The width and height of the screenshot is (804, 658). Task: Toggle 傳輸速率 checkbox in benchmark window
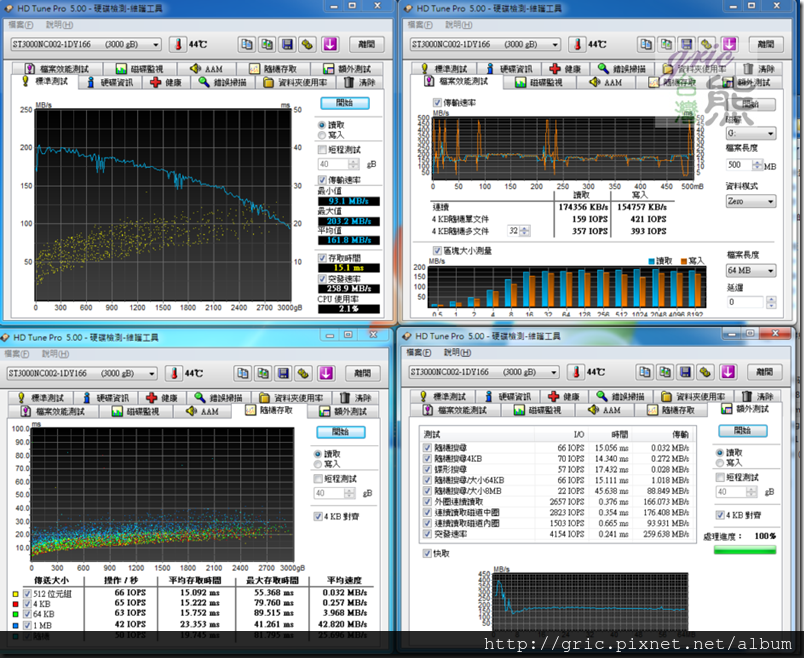[322, 180]
